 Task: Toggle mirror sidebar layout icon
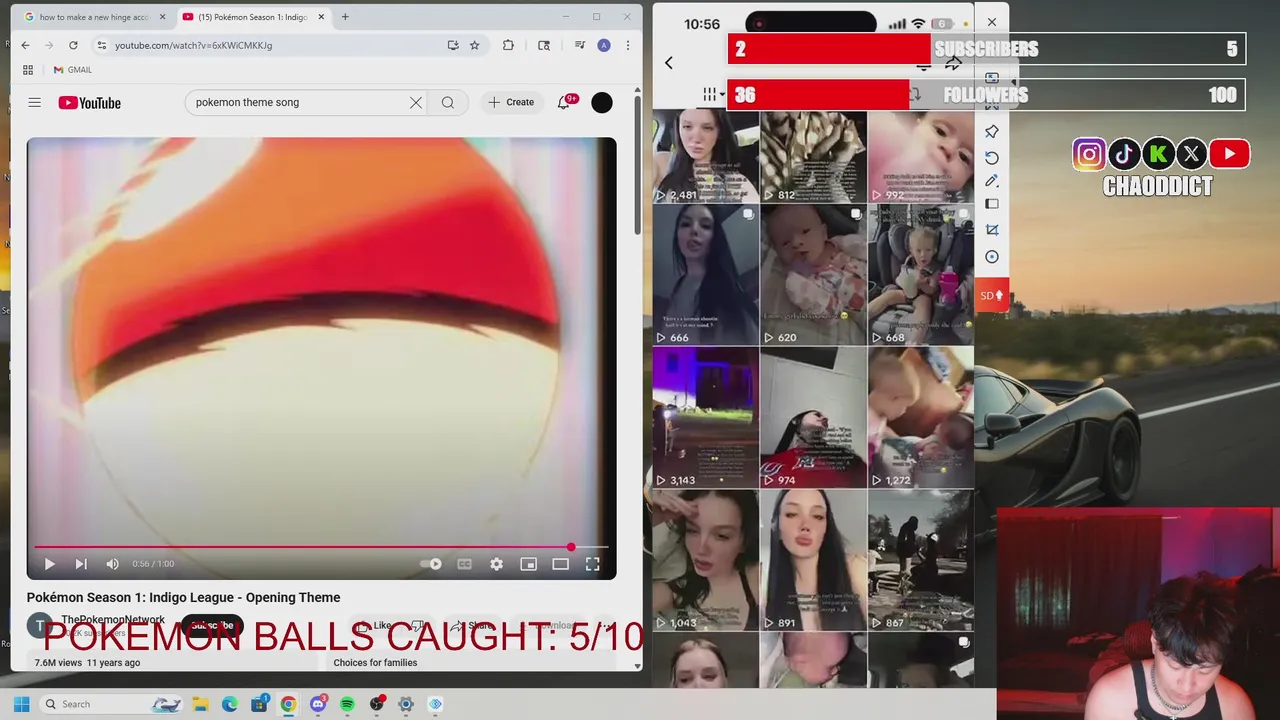(x=992, y=204)
